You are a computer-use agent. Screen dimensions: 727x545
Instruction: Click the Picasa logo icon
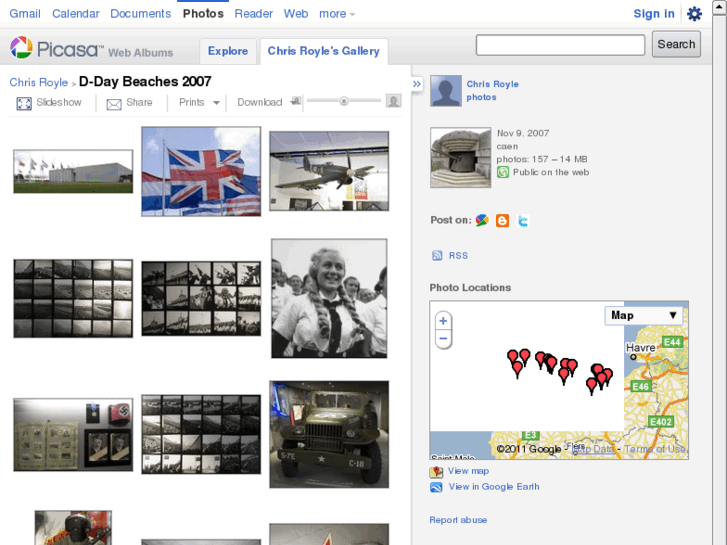click(21, 47)
